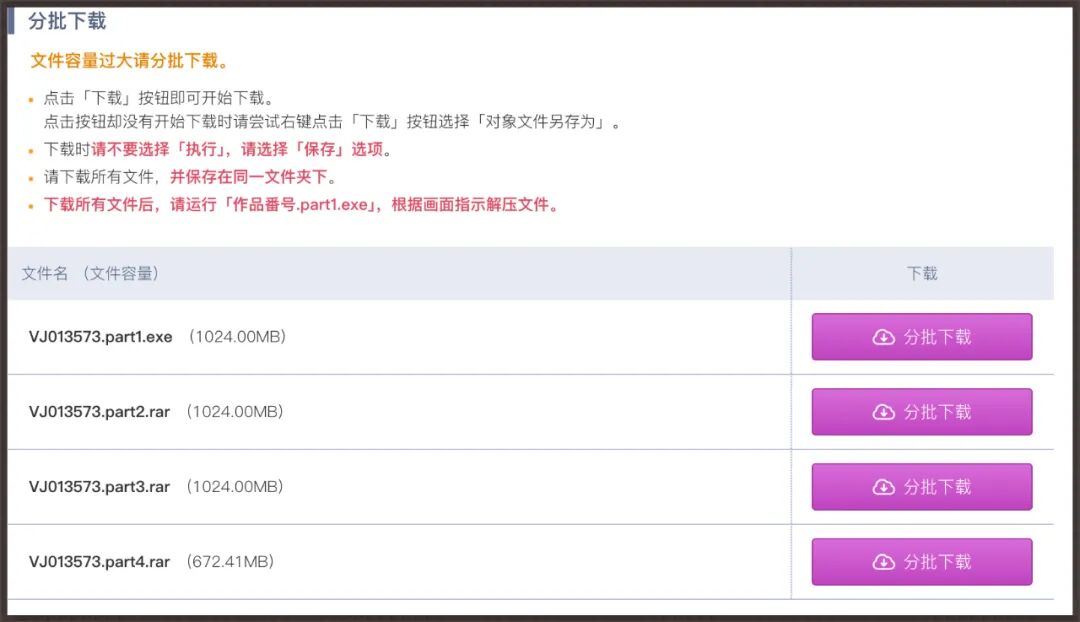Select the VJ013573.part2.rar file name
This screenshot has width=1080, height=622.
pyautogui.click(x=99, y=412)
